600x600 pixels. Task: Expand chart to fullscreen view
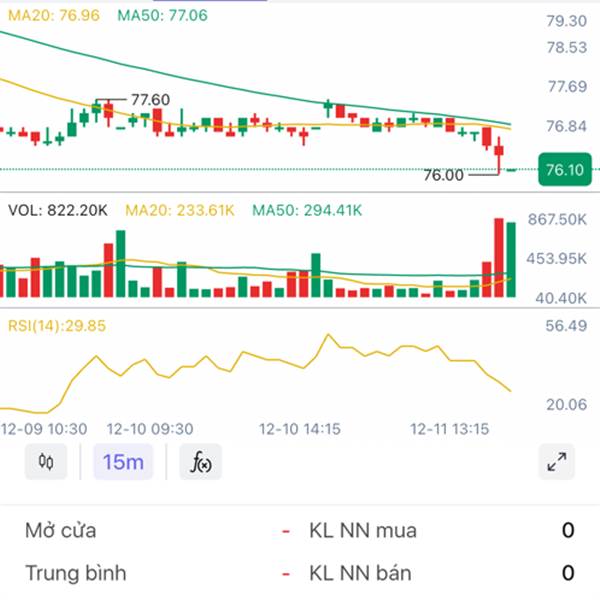tap(557, 461)
